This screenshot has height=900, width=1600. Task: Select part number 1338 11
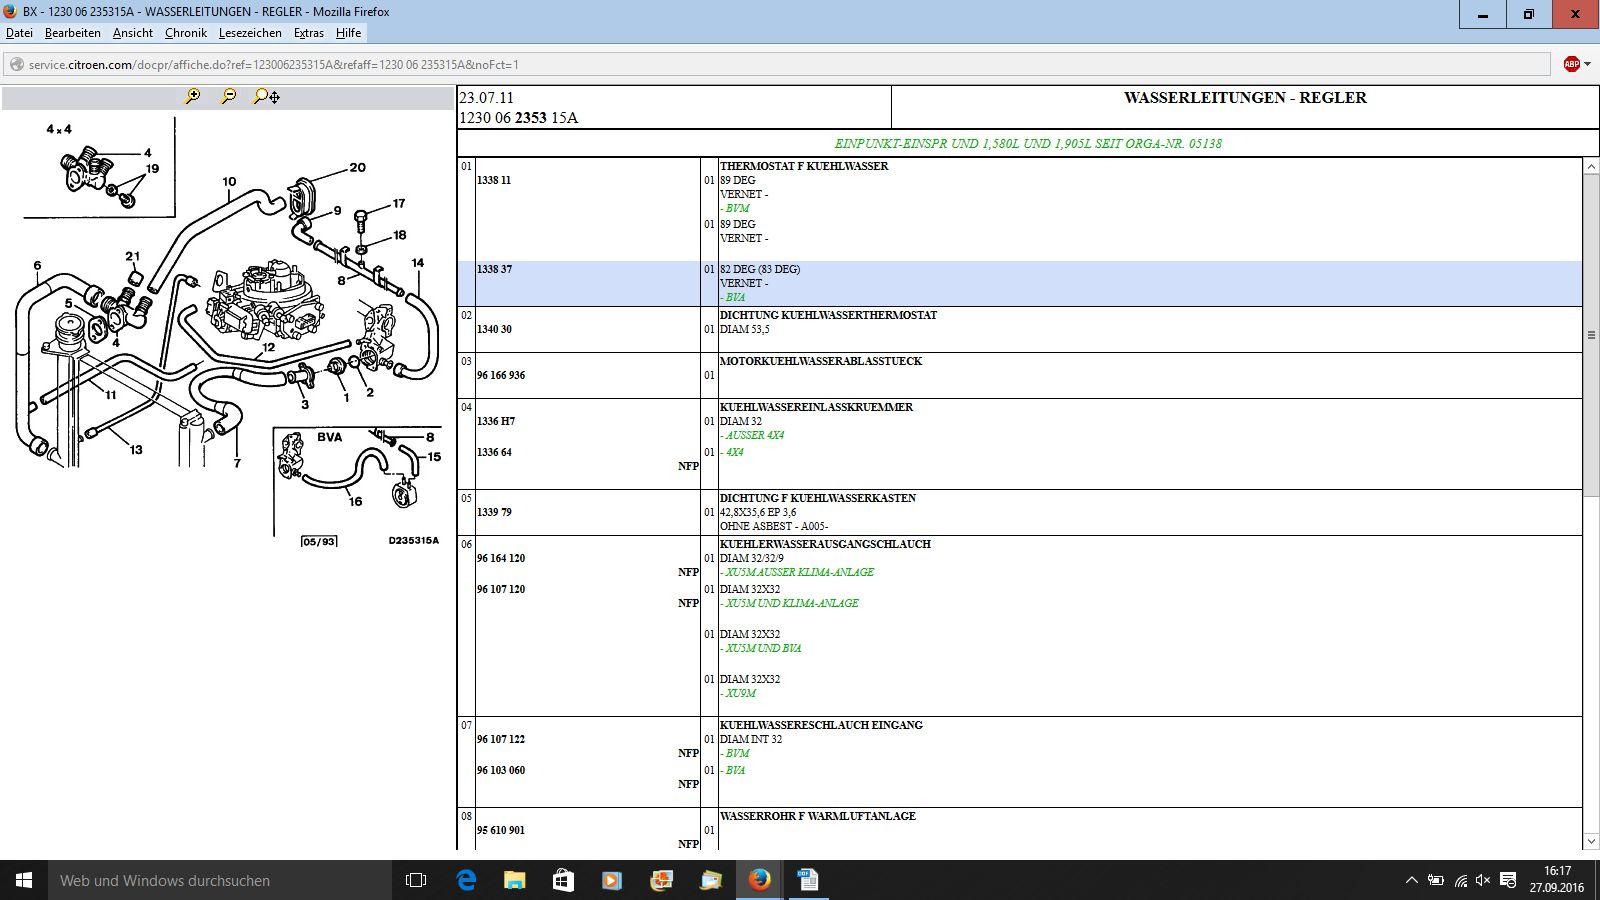pos(494,180)
